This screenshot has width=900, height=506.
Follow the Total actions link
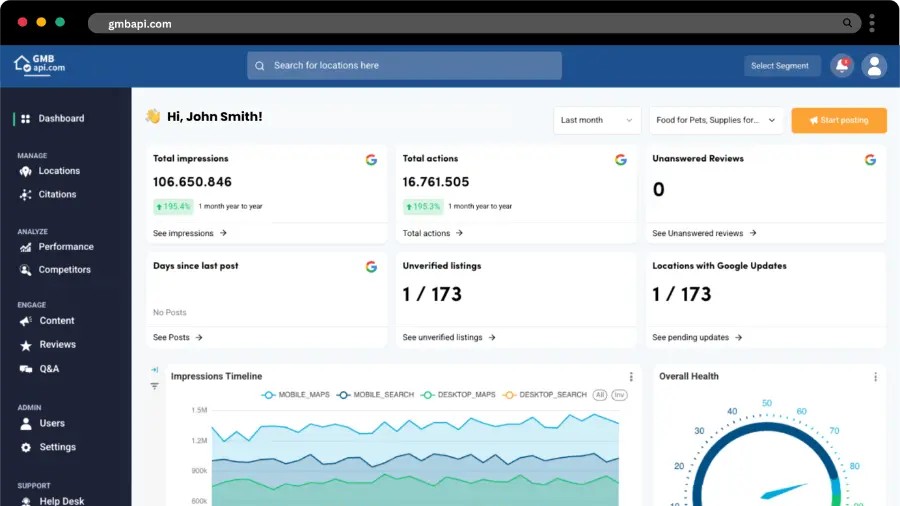tap(432, 233)
